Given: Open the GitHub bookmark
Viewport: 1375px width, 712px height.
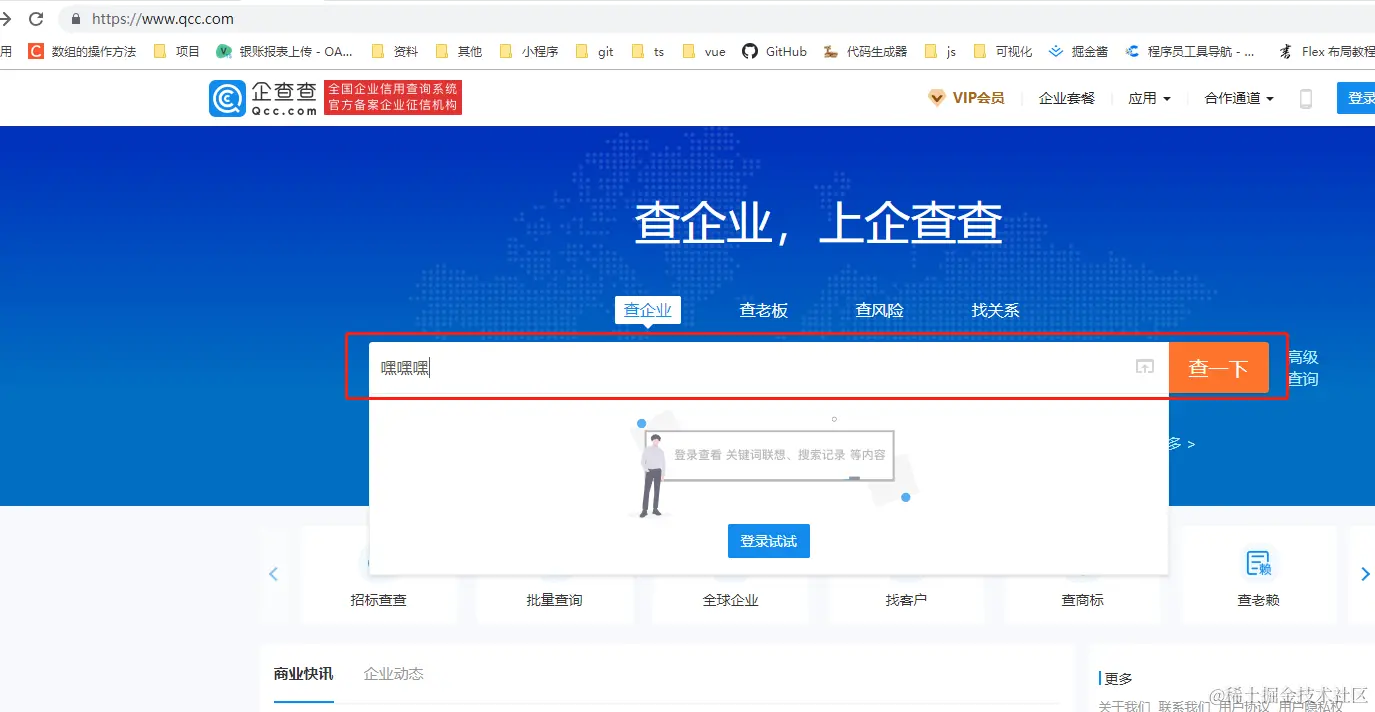Looking at the screenshot, I should 775,51.
